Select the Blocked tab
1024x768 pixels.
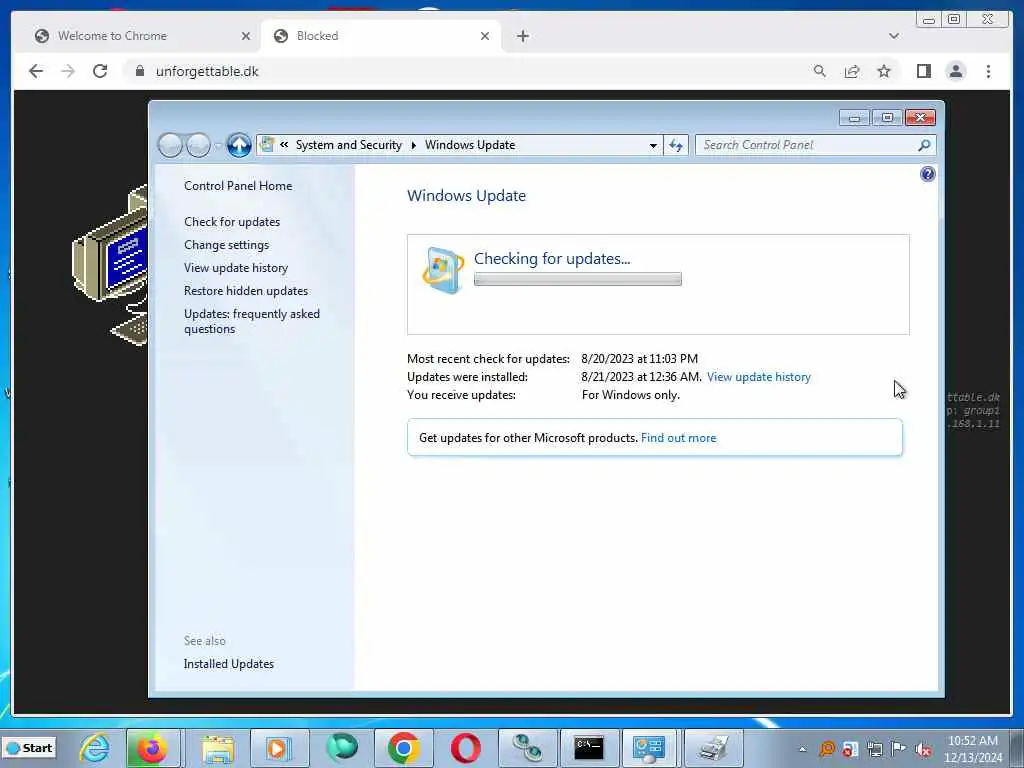pos(381,36)
